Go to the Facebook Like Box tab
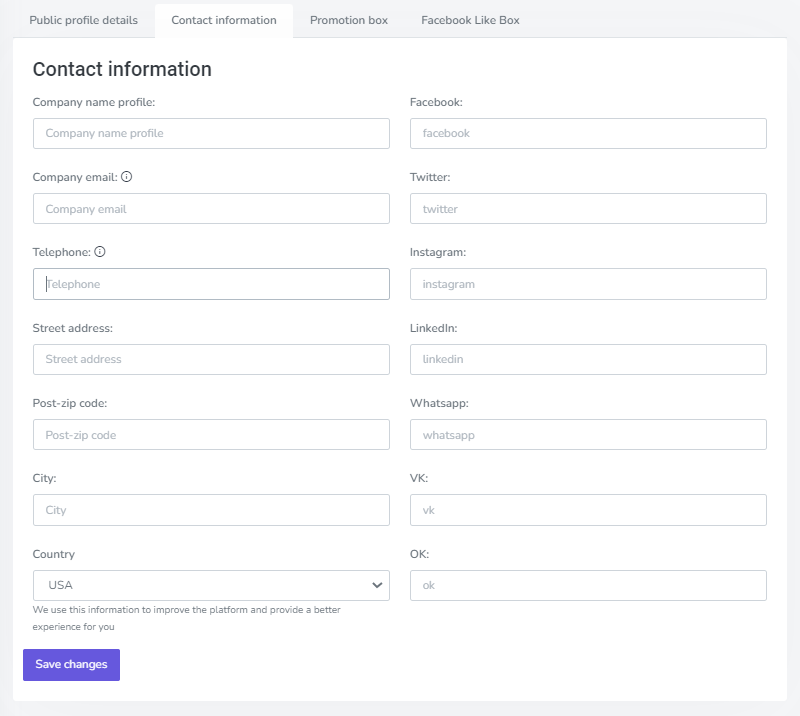Image resolution: width=800 pixels, height=716 pixels. [x=470, y=20]
